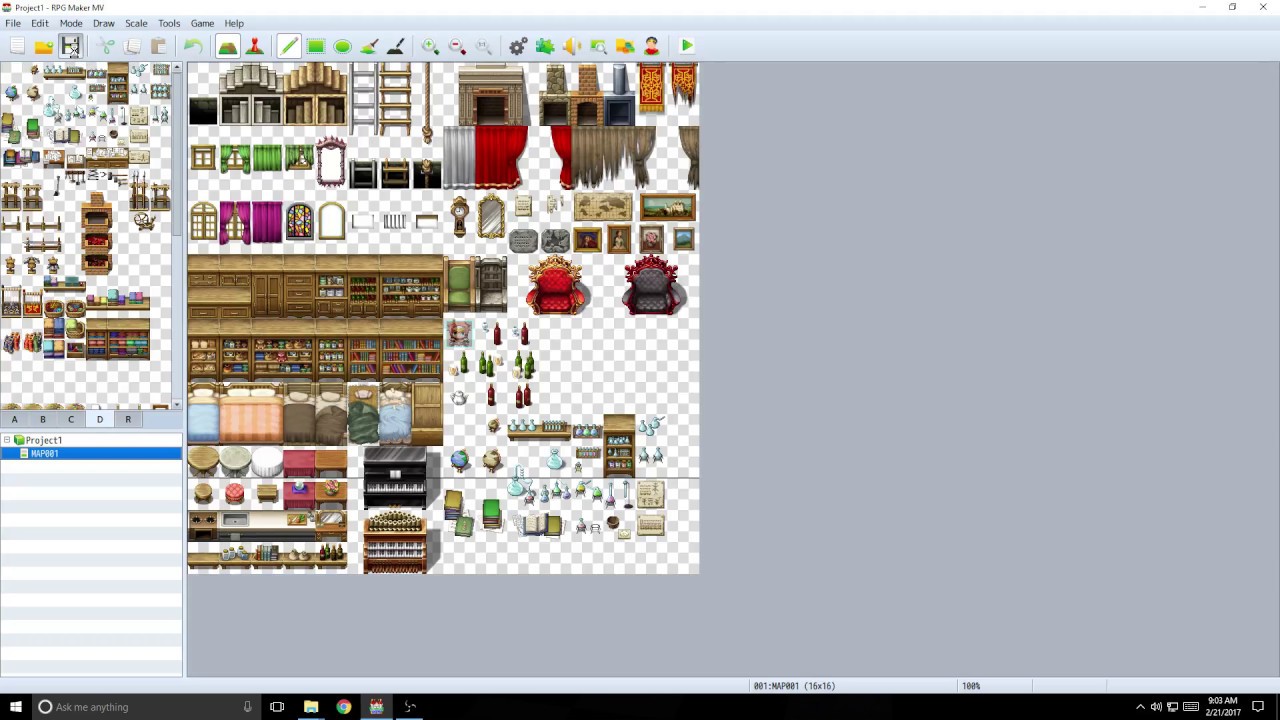
Task: Start Playtest with green arrow
Action: click(x=687, y=46)
